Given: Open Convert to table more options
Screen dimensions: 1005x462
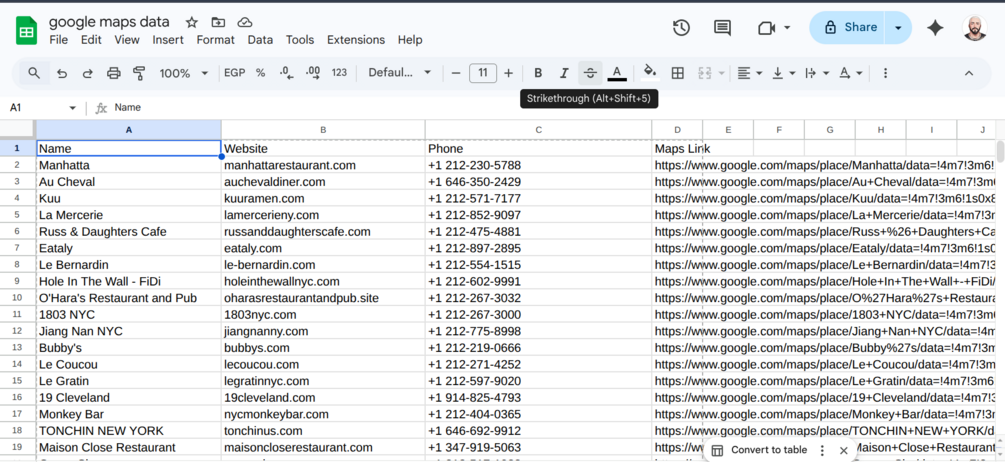Looking at the screenshot, I should (822, 450).
